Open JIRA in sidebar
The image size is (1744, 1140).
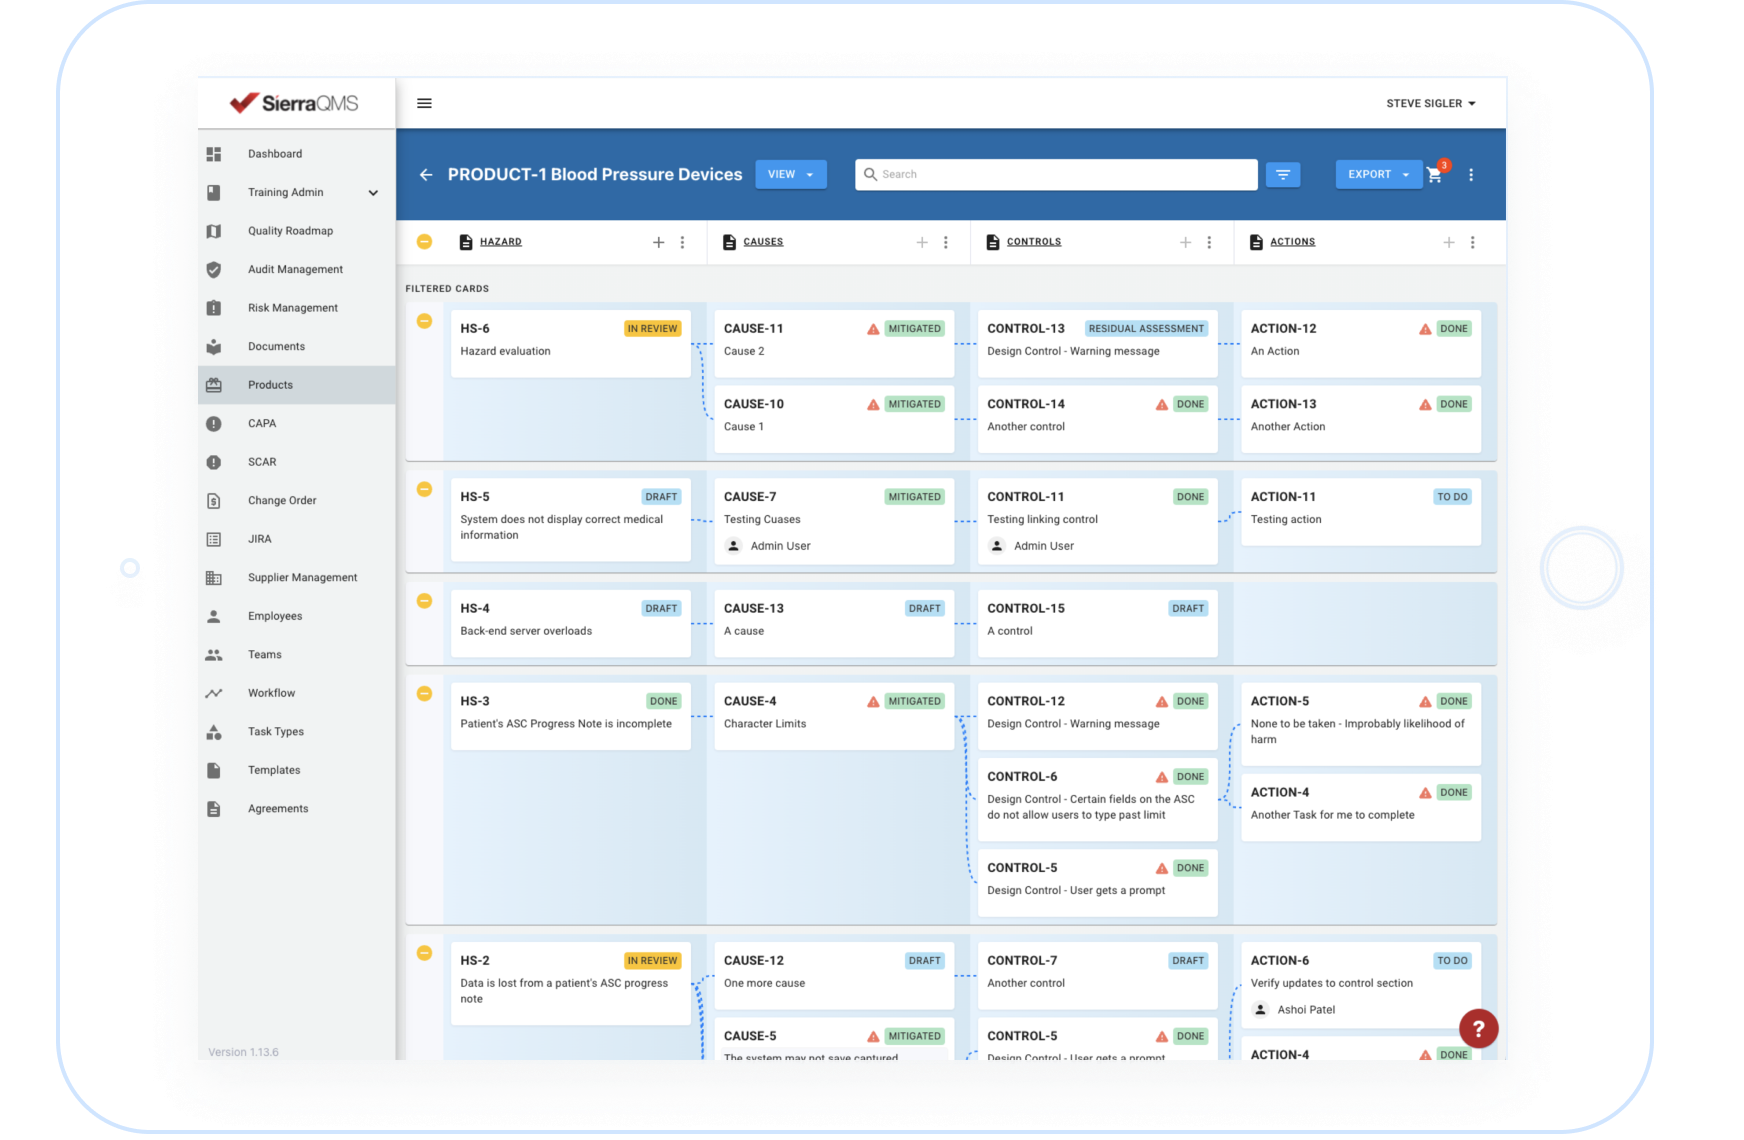coord(296,540)
